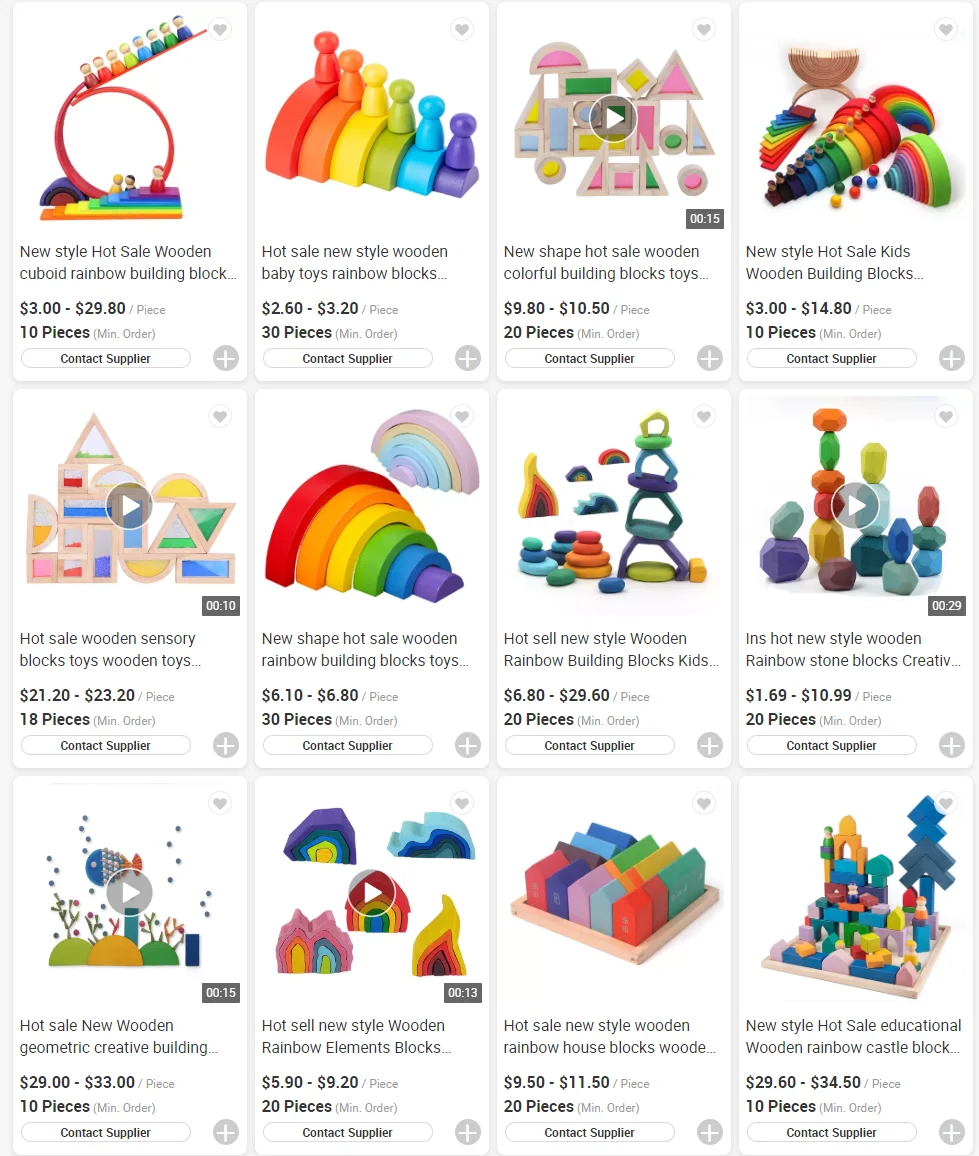Image resolution: width=979 pixels, height=1156 pixels.
Task: Favorite the cuboid rainbow building block heart icon
Action: coord(220,29)
